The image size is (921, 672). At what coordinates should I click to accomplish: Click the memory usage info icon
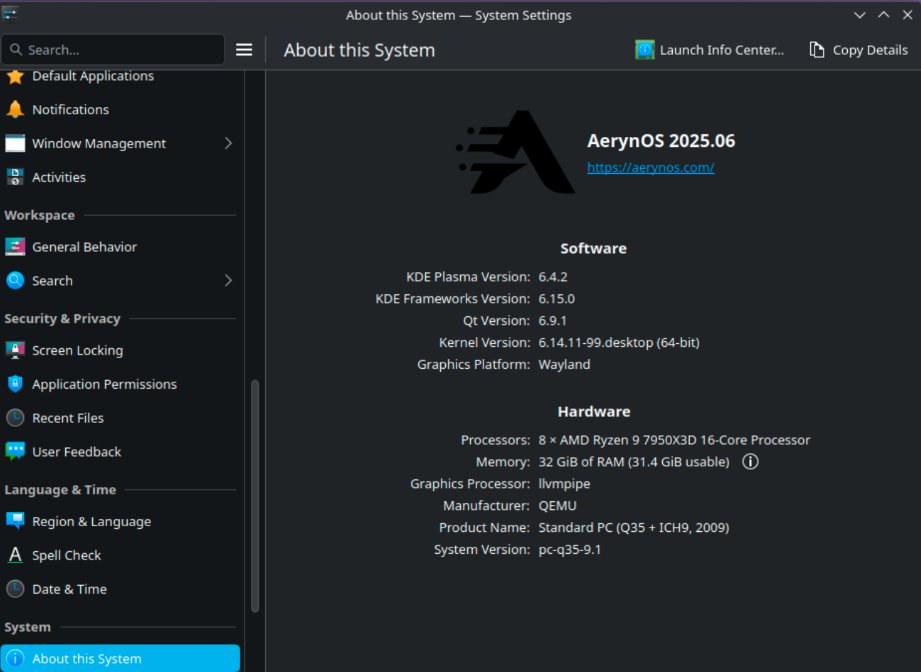click(x=750, y=461)
